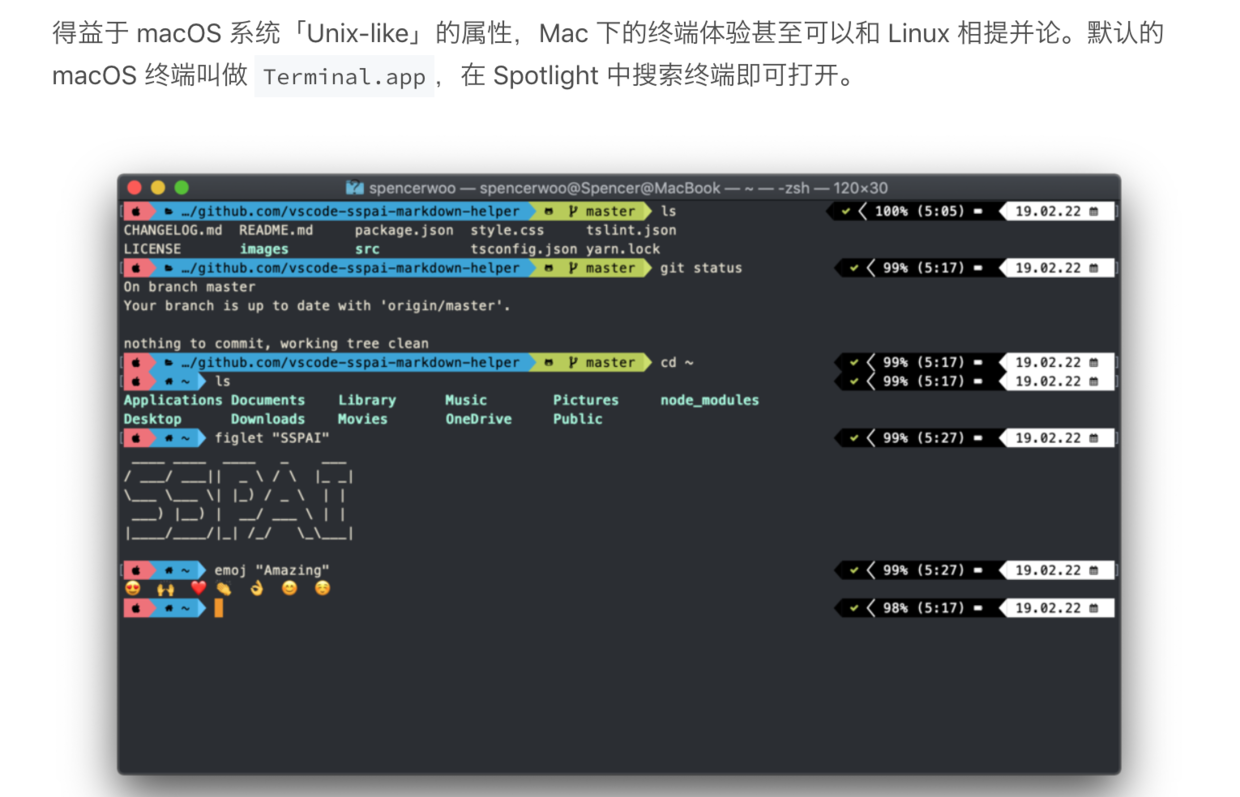Click the Public directory name
This screenshot has height=797, width=1240.
click(578, 419)
